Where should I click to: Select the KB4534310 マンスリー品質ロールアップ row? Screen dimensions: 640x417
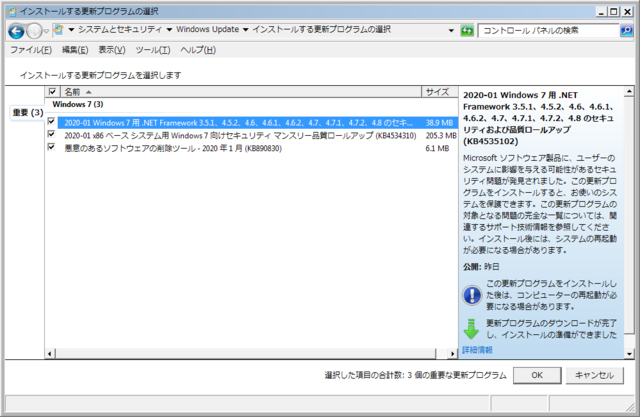coord(257,135)
